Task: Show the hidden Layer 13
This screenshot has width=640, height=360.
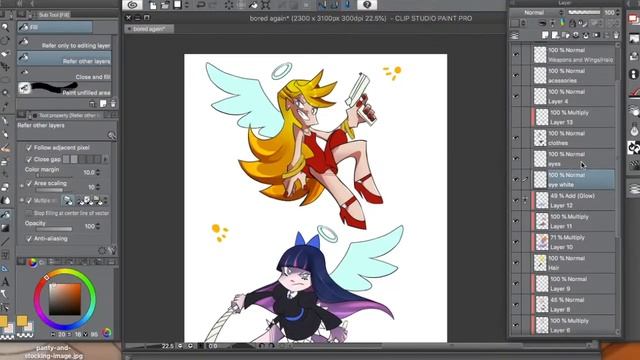Action: [x=516, y=117]
